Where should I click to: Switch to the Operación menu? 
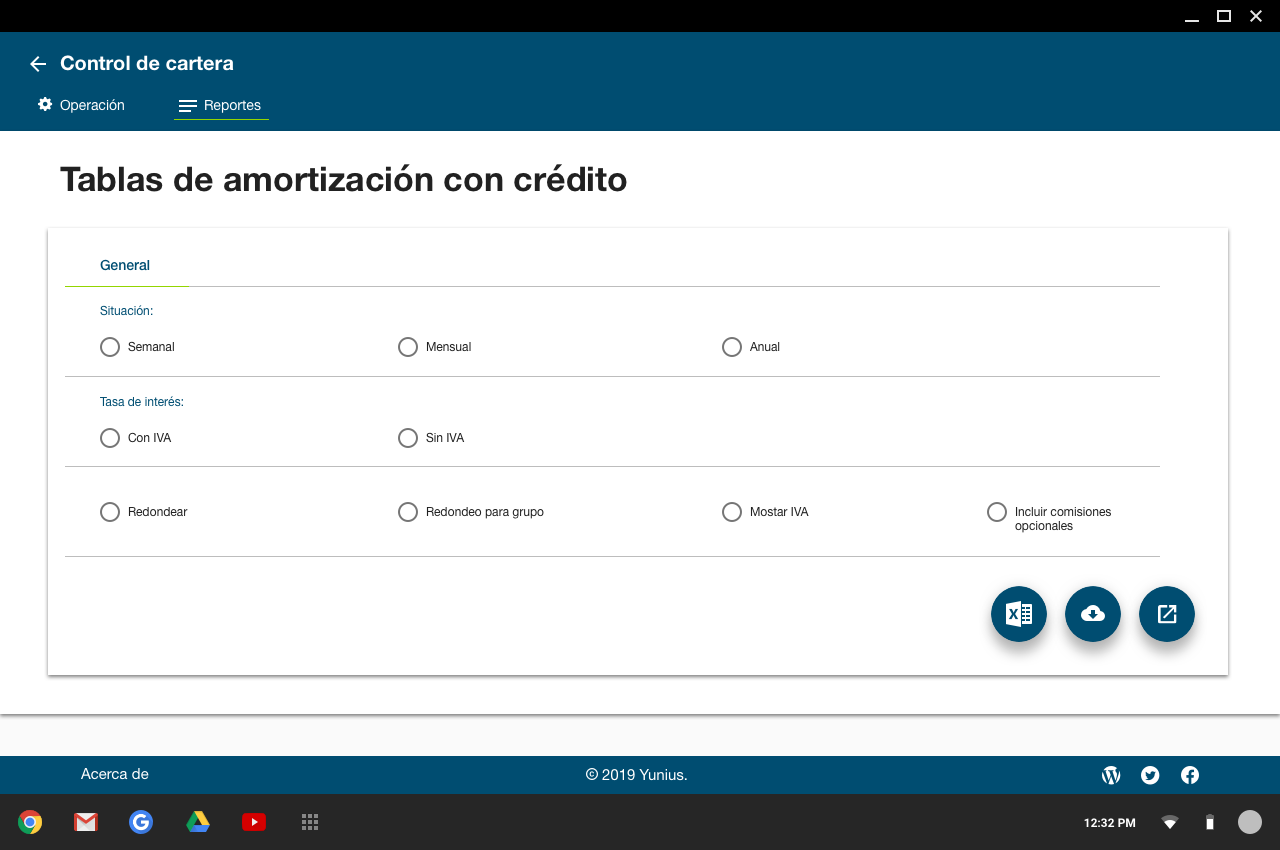tap(82, 105)
